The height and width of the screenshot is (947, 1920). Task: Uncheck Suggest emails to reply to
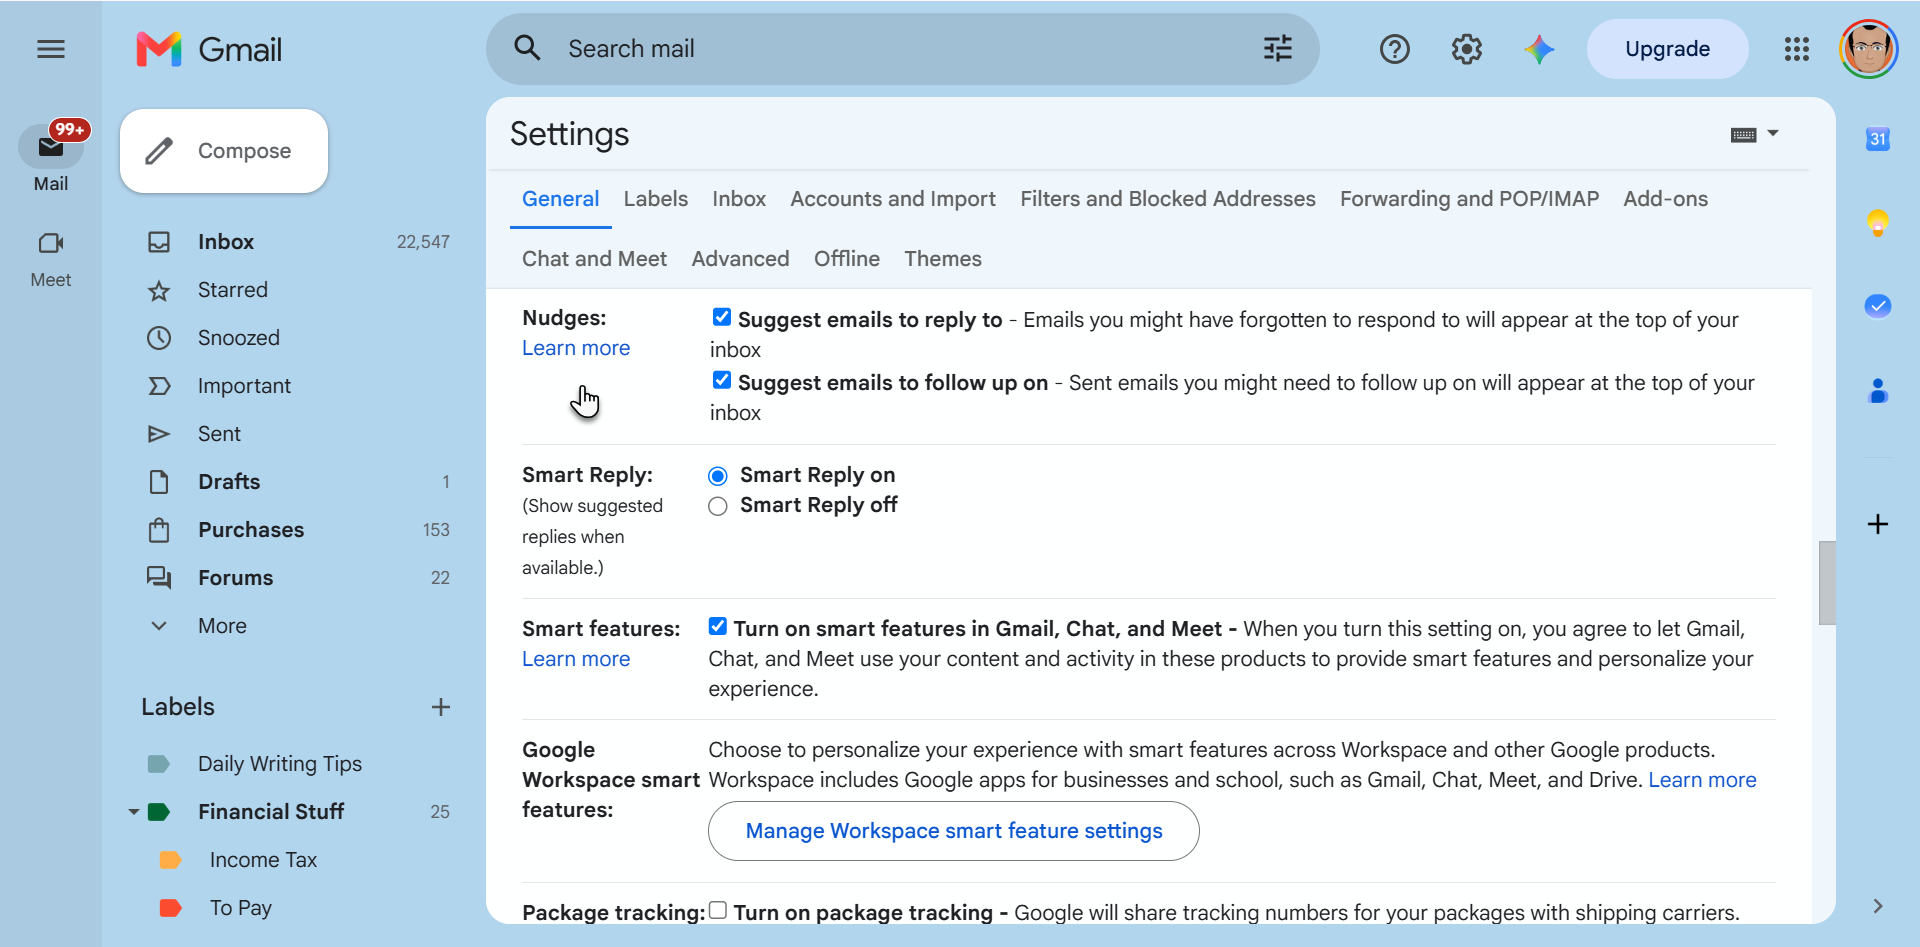coord(721,317)
